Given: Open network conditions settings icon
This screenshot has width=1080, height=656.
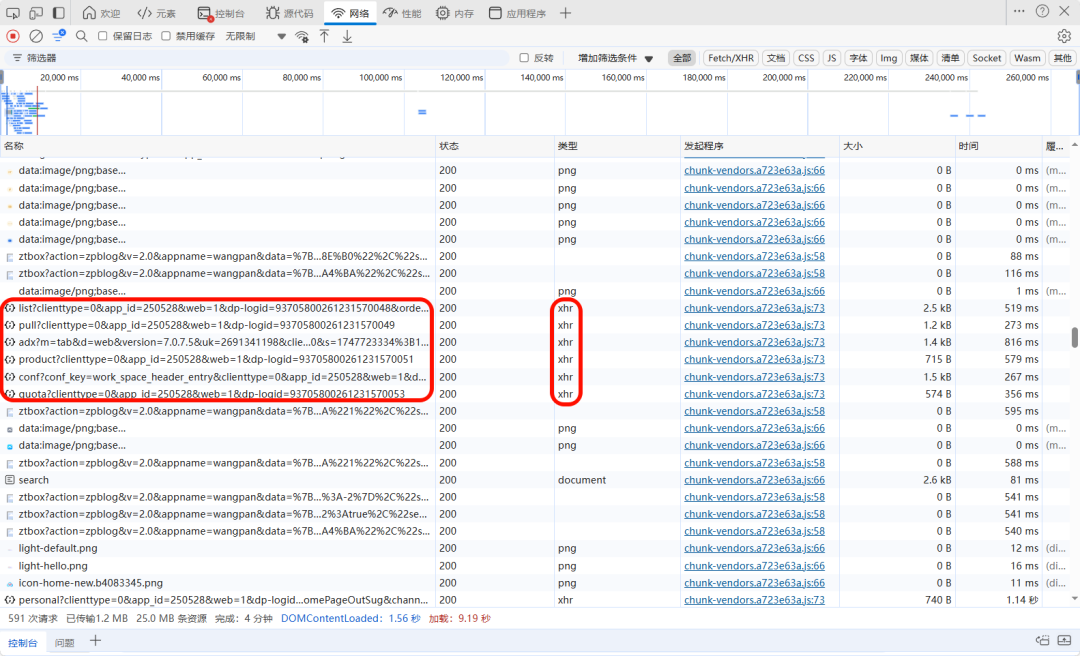Looking at the screenshot, I should 301,35.
